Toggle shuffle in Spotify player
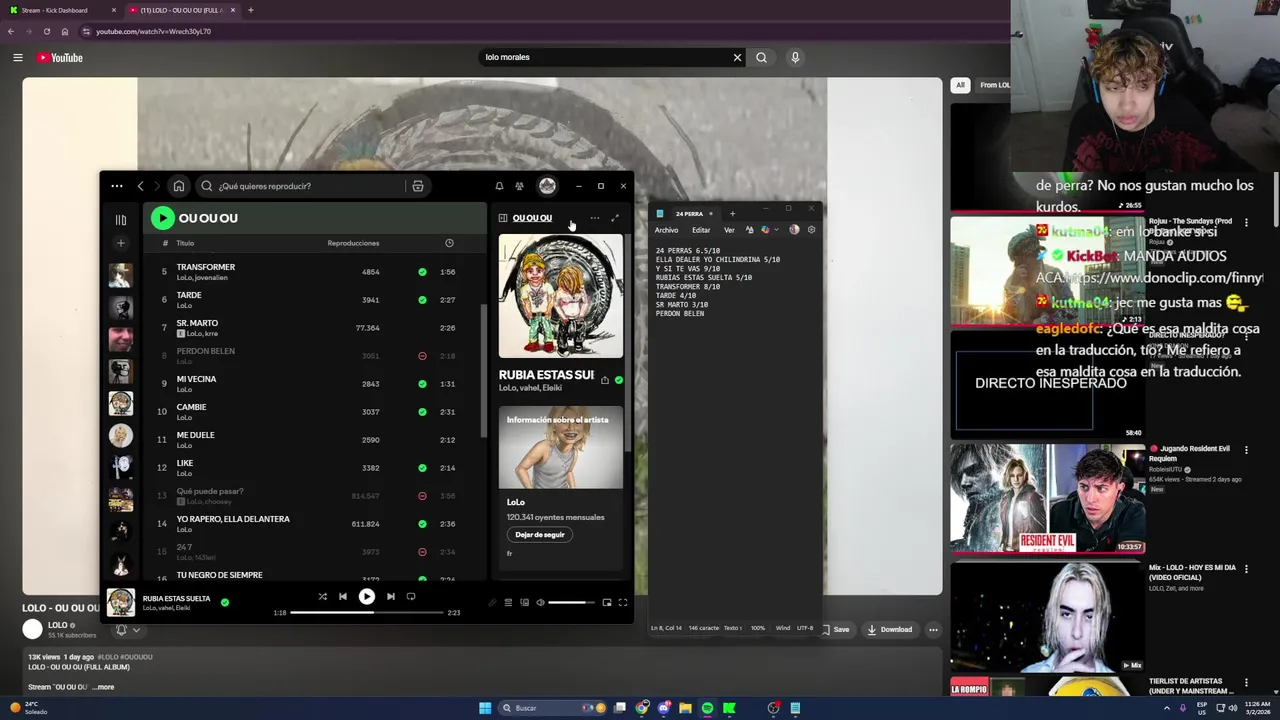The image size is (1280, 720). [323, 597]
